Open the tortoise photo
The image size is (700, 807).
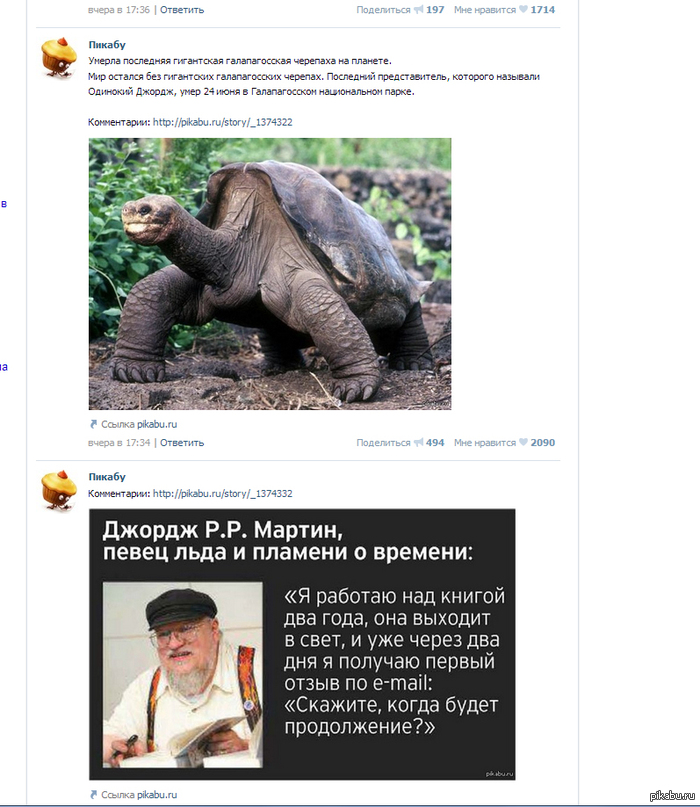click(x=270, y=274)
